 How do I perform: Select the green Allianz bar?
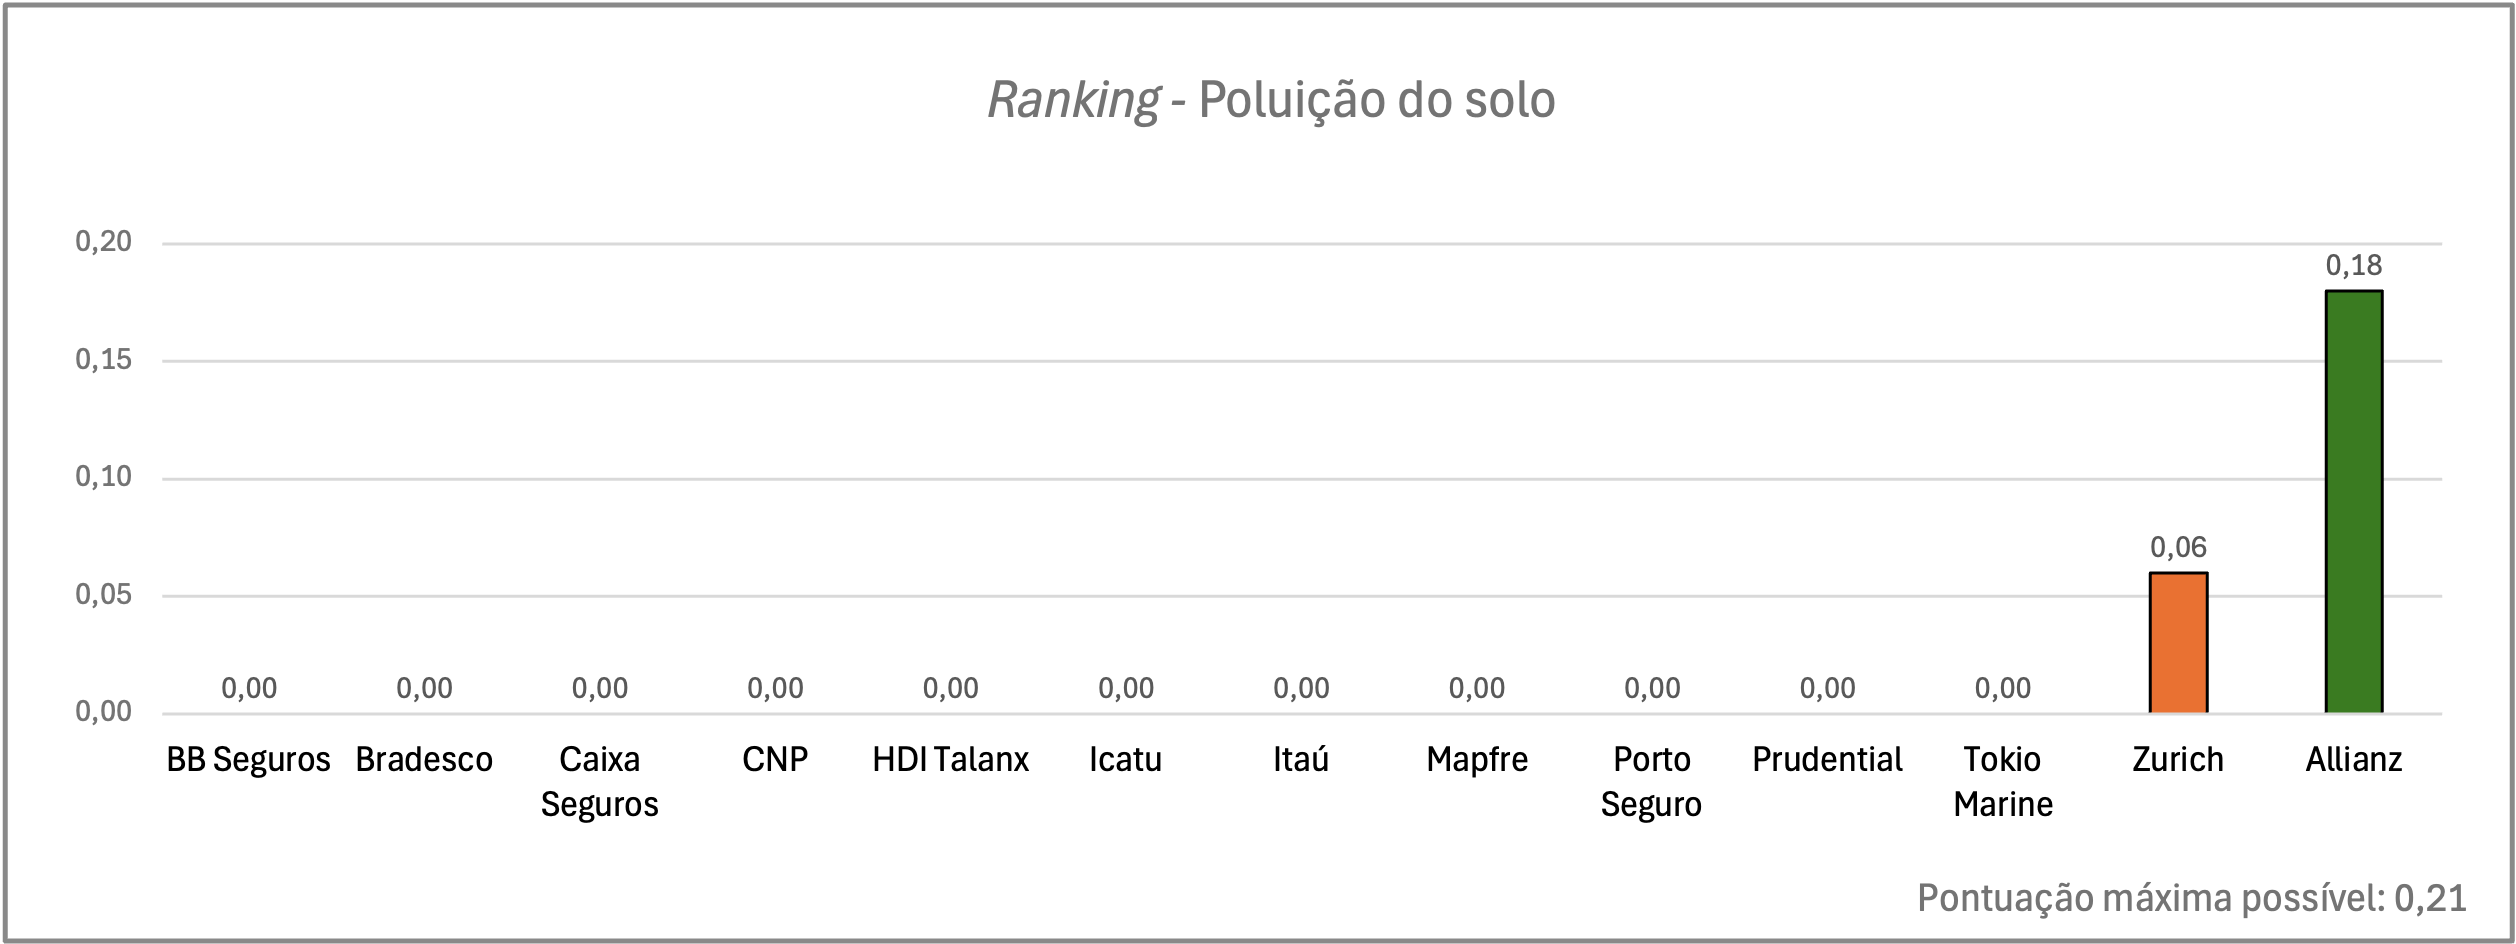point(2353,502)
